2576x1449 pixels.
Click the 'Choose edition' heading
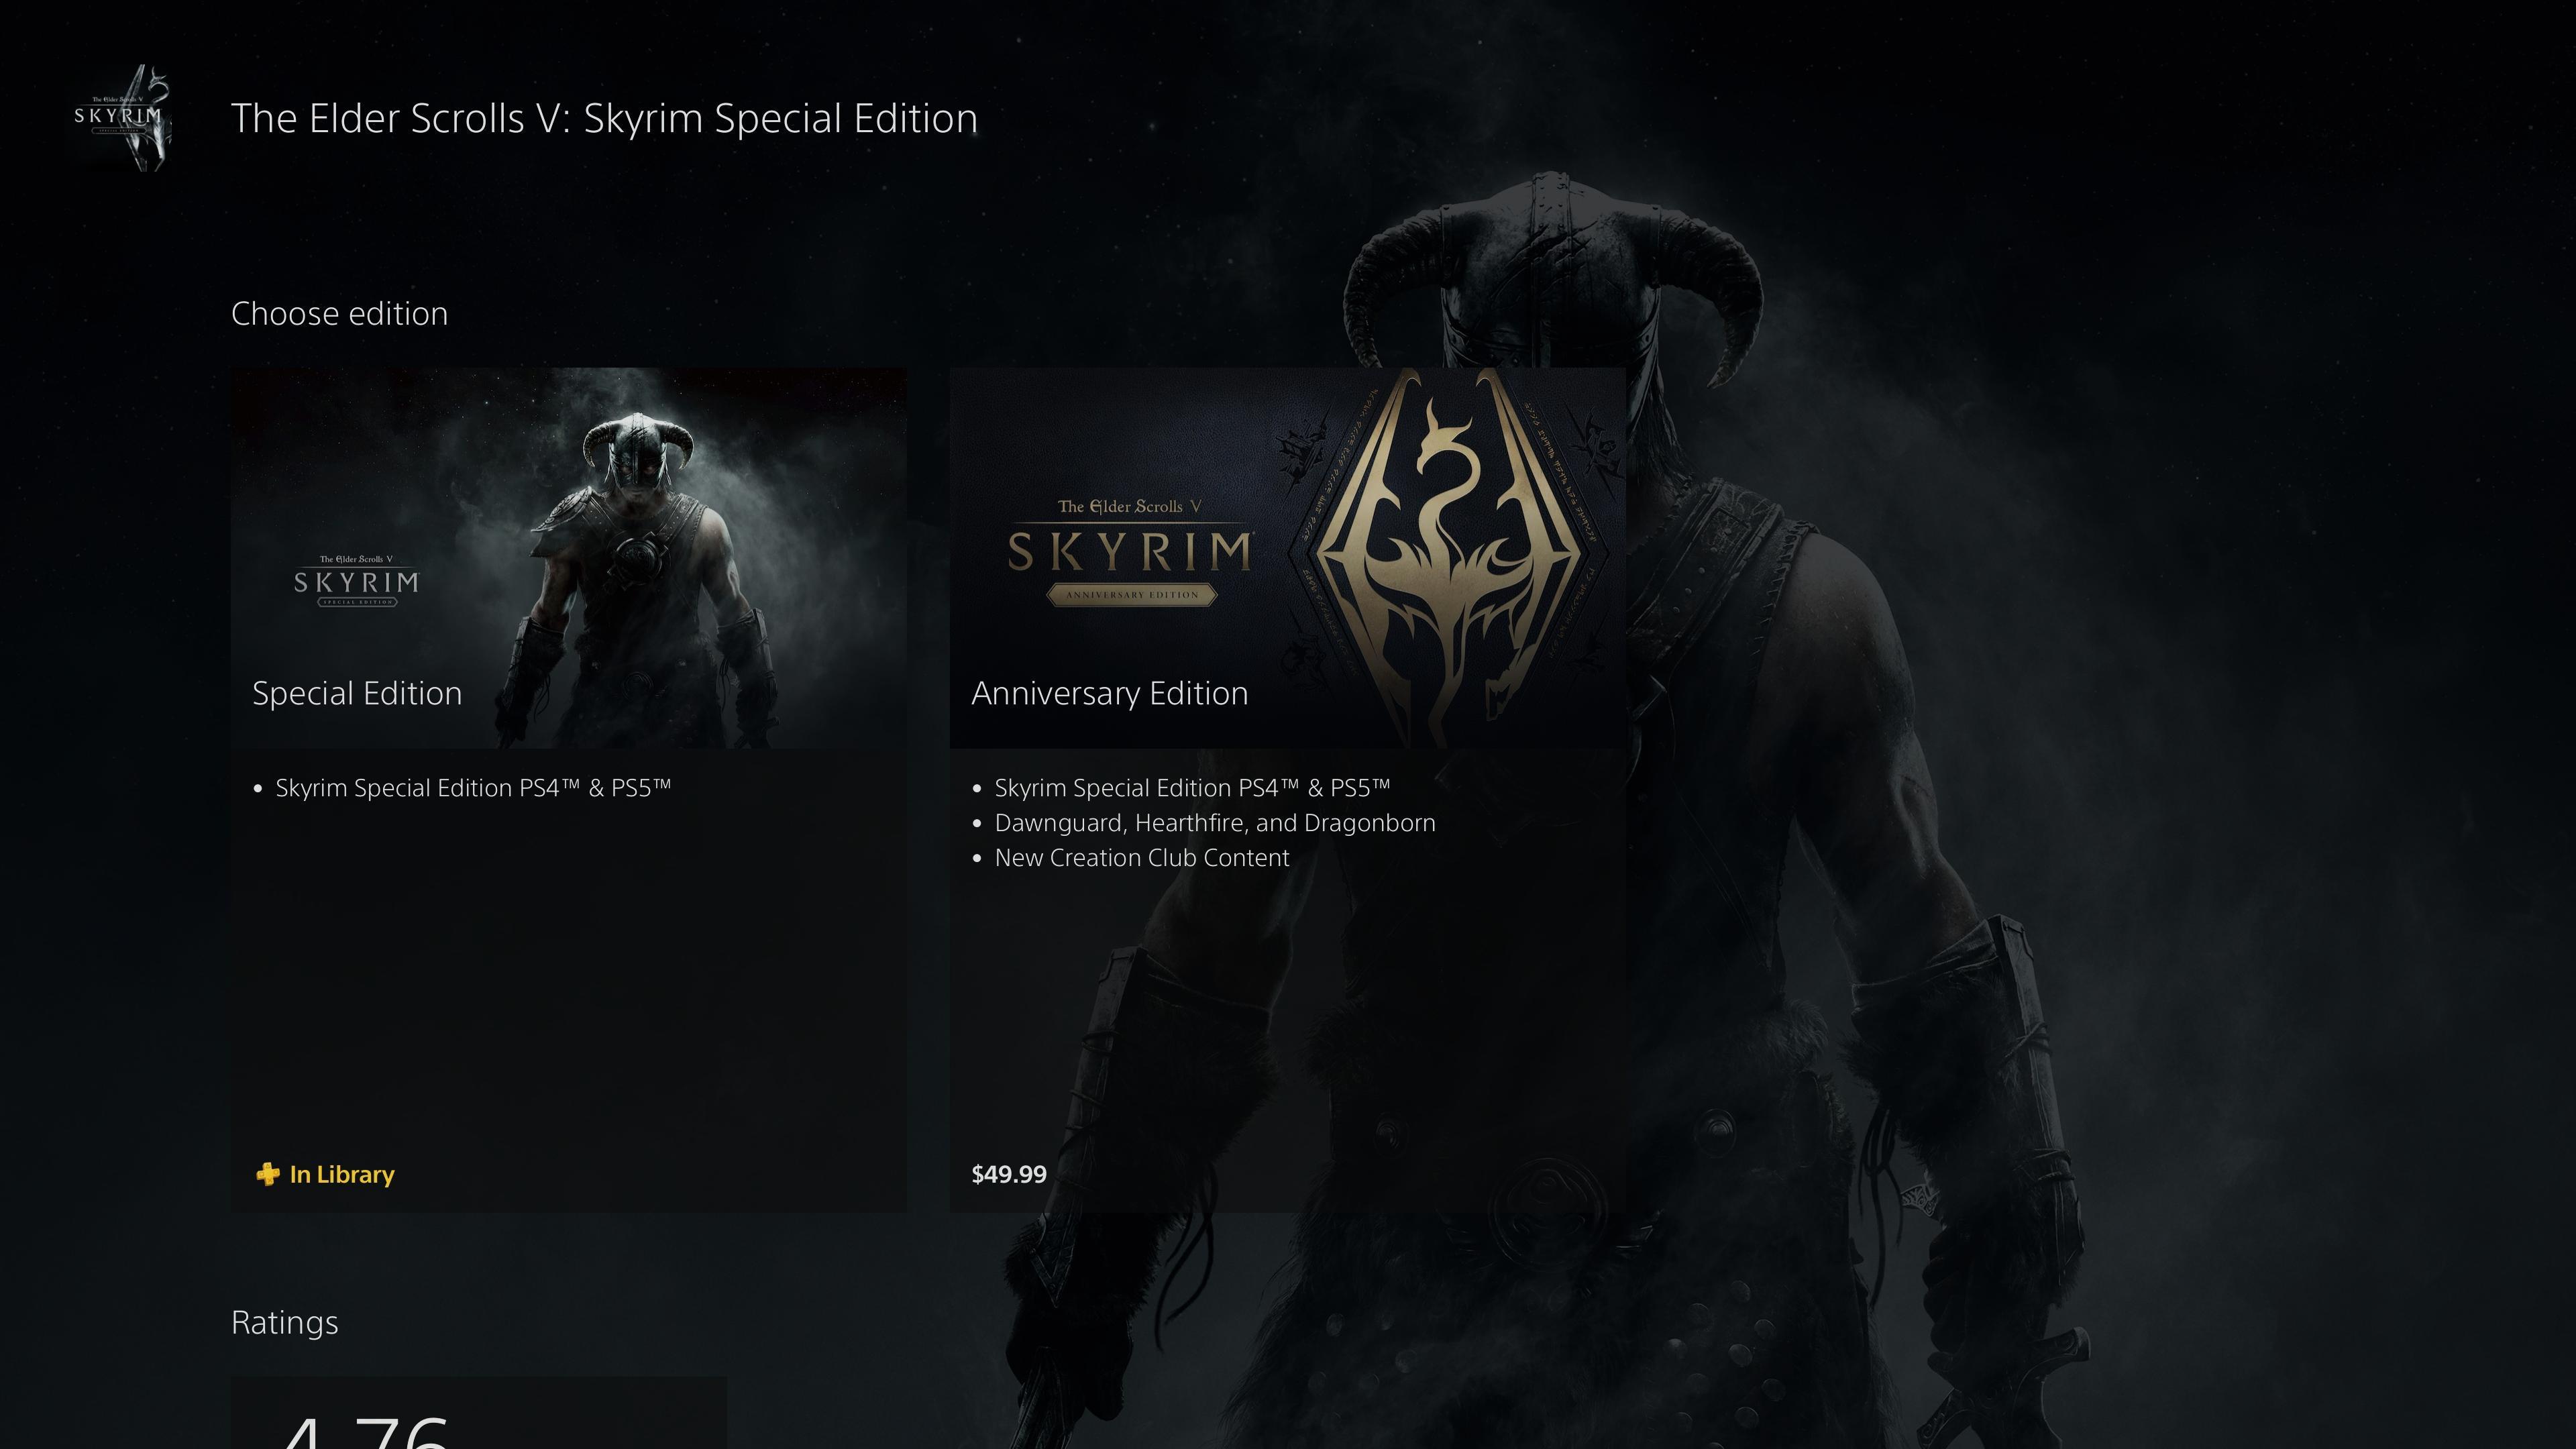coord(339,314)
